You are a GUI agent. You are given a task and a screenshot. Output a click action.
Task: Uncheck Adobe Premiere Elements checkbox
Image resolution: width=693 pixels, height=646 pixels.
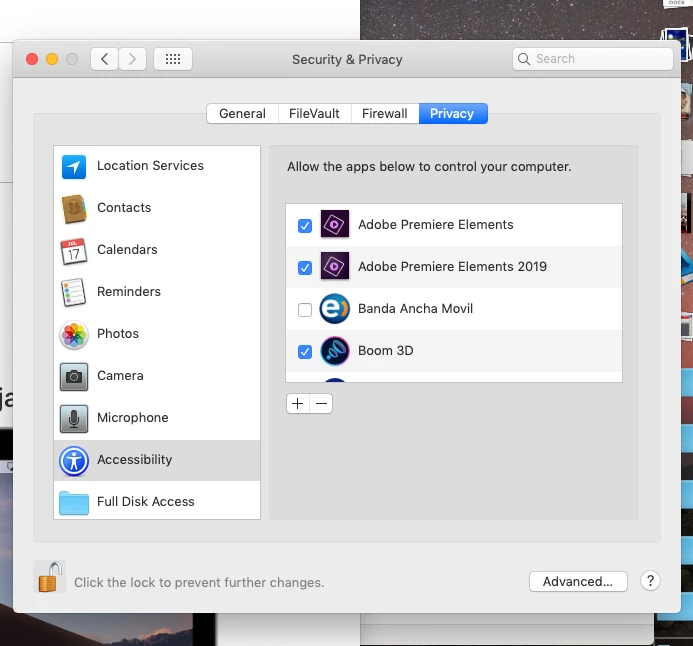coord(305,226)
